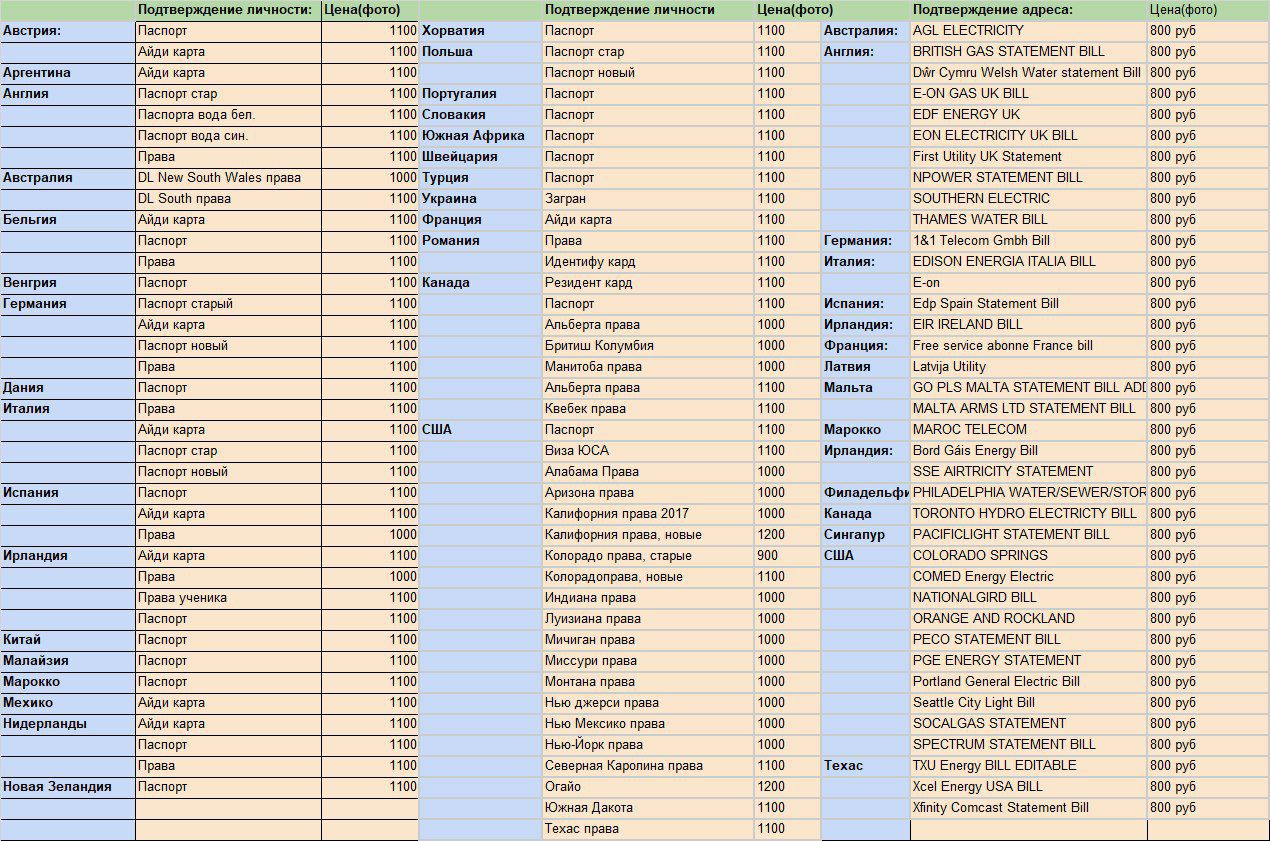Select the 'Алабама Права' cell
The image size is (1270, 841).
pyautogui.click(x=648, y=472)
